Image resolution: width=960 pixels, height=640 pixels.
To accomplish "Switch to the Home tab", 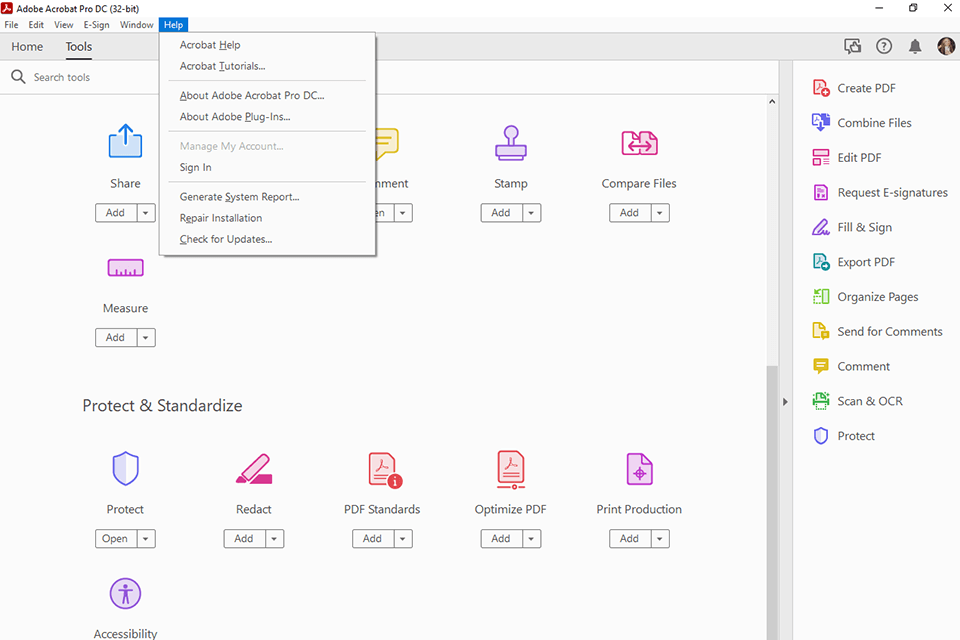I will tap(27, 47).
